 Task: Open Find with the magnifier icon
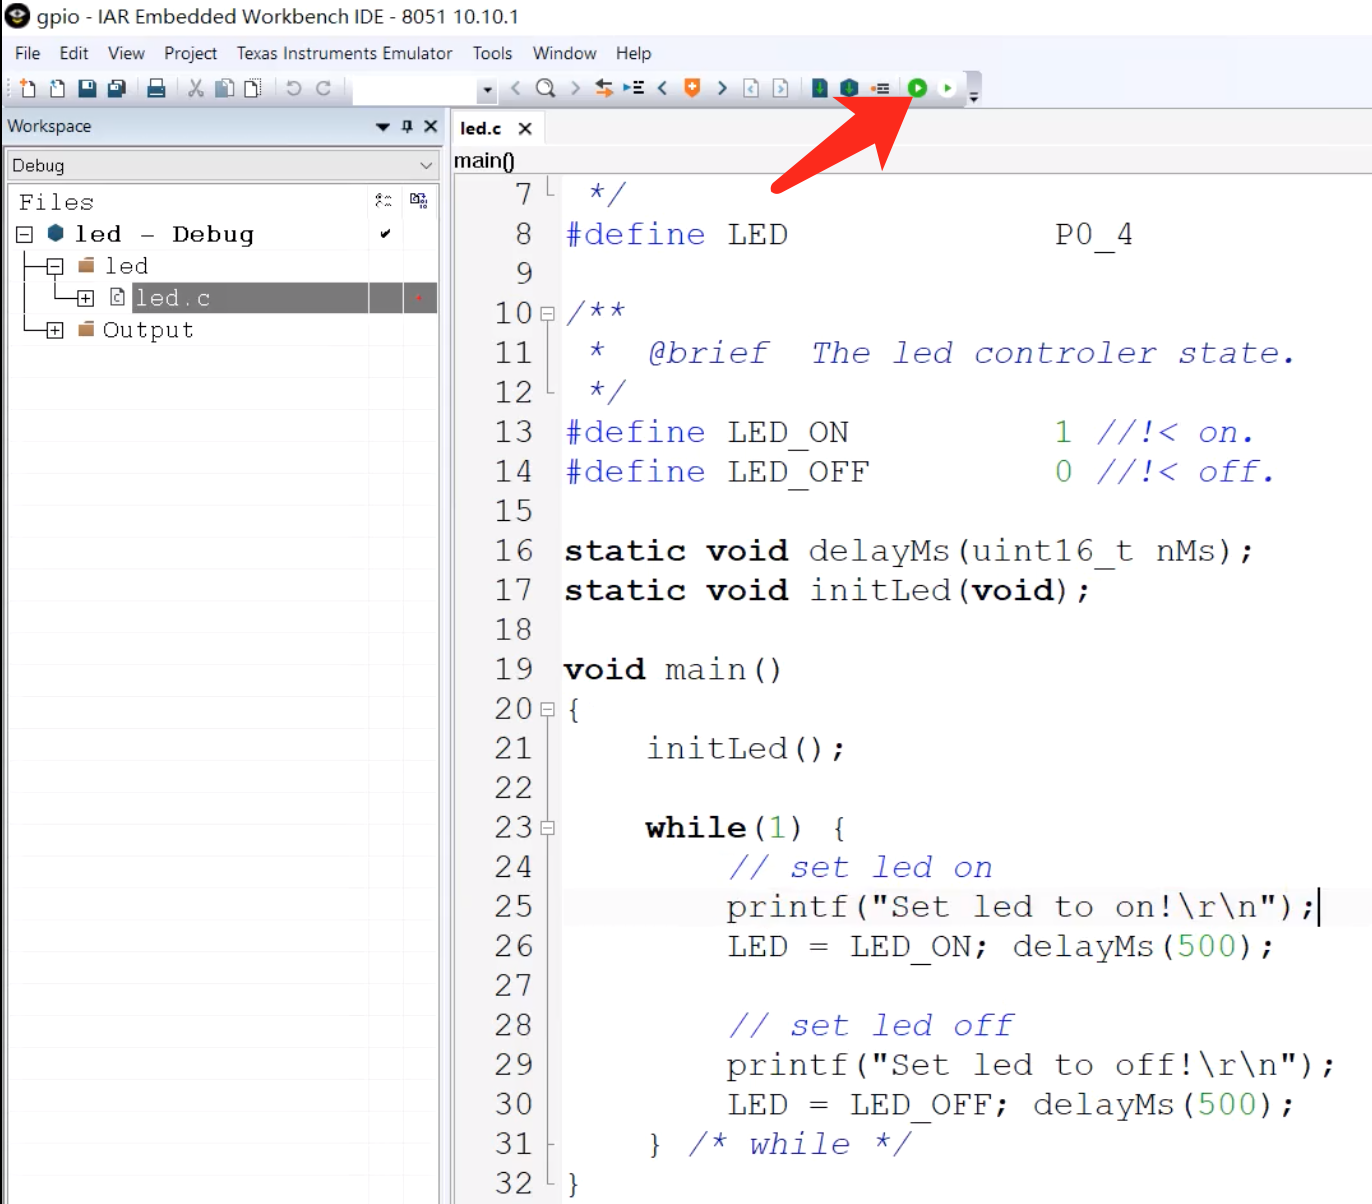[545, 88]
